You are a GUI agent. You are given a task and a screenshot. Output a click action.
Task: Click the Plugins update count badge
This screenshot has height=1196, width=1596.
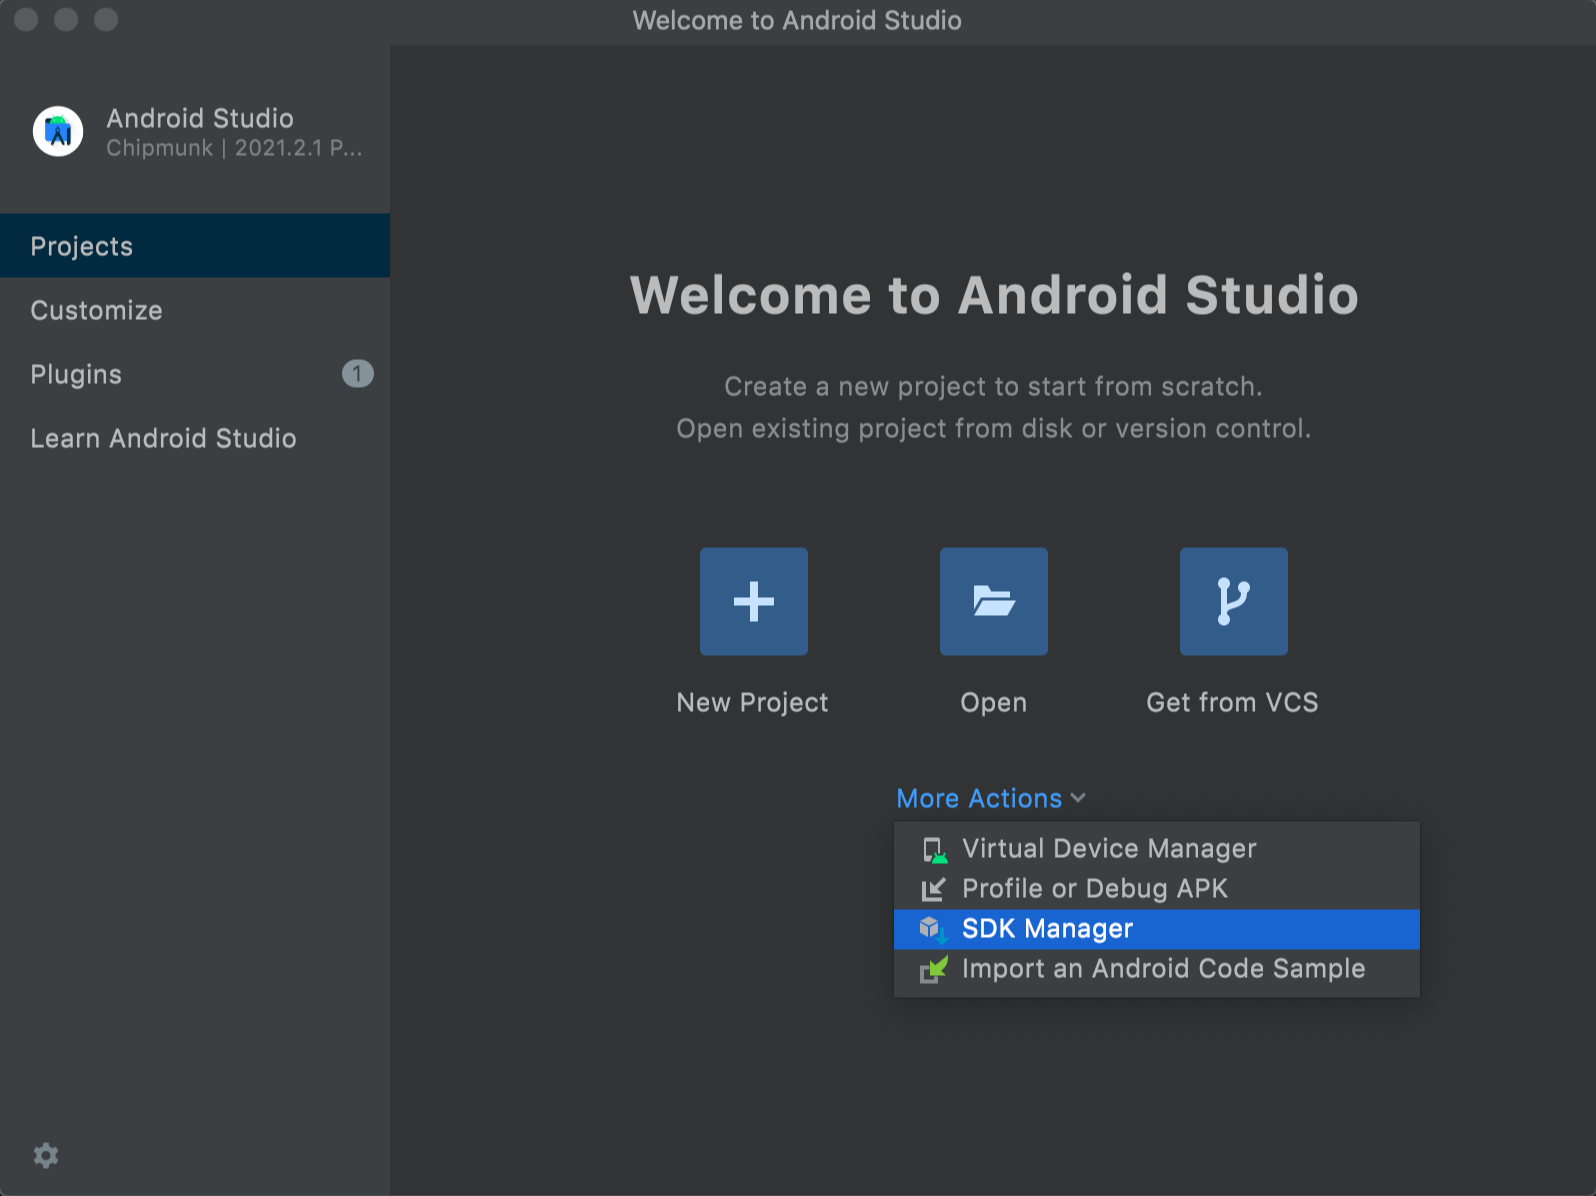pos(358,374)
